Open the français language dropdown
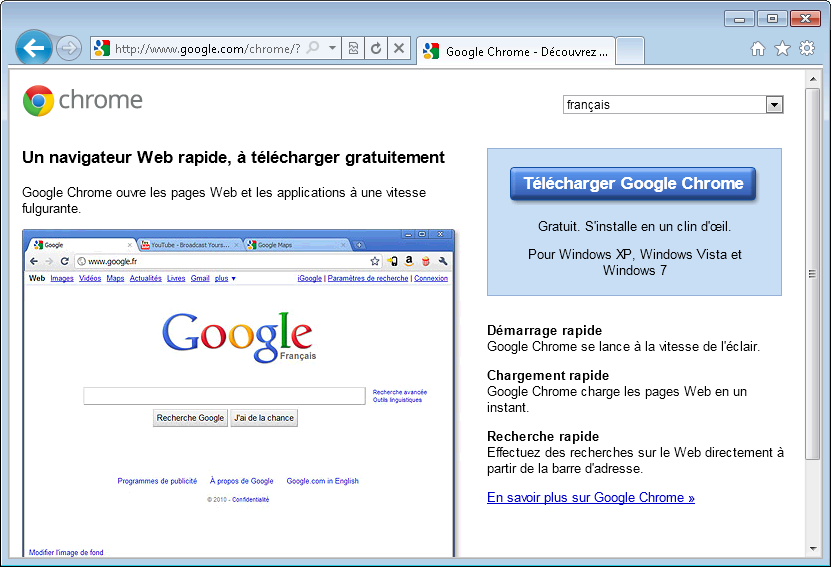 [x=673, y=104]
